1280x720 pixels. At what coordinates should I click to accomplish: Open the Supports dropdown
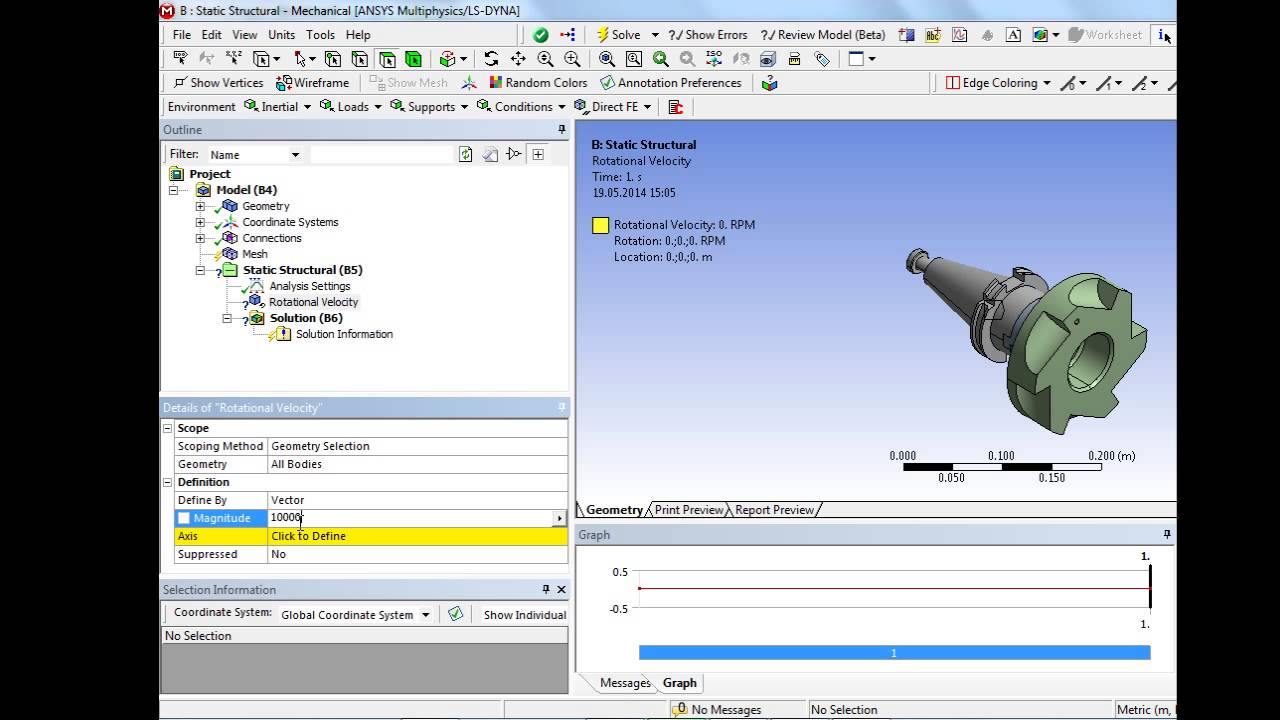[428, 107]
